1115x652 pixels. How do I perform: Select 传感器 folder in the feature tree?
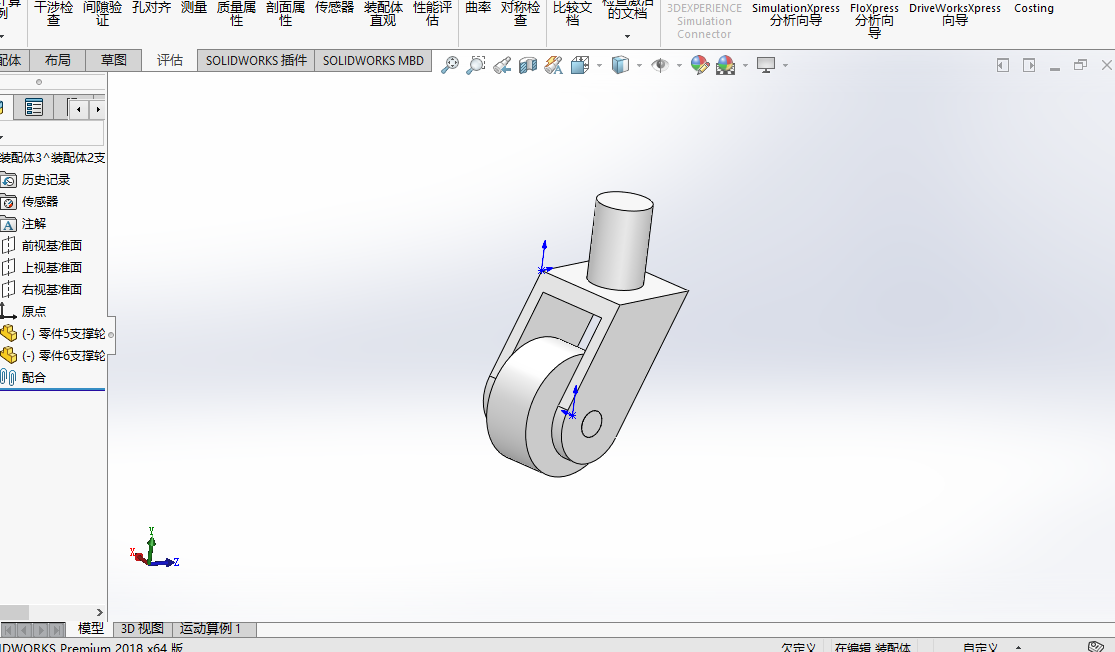point(40,202)
